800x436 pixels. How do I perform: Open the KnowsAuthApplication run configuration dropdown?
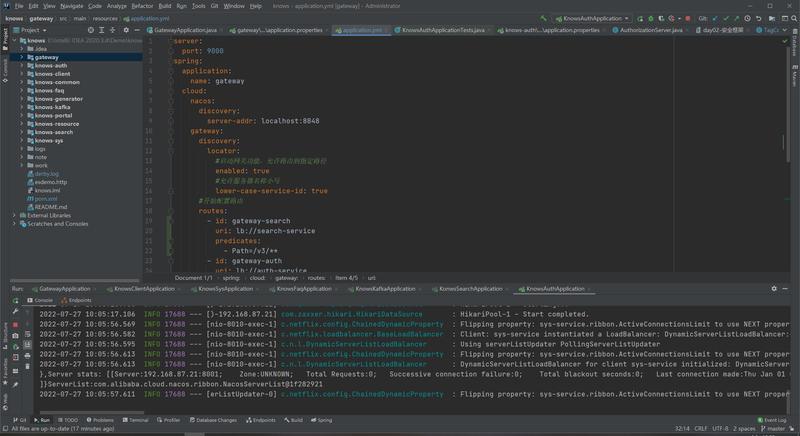(594, 18)
